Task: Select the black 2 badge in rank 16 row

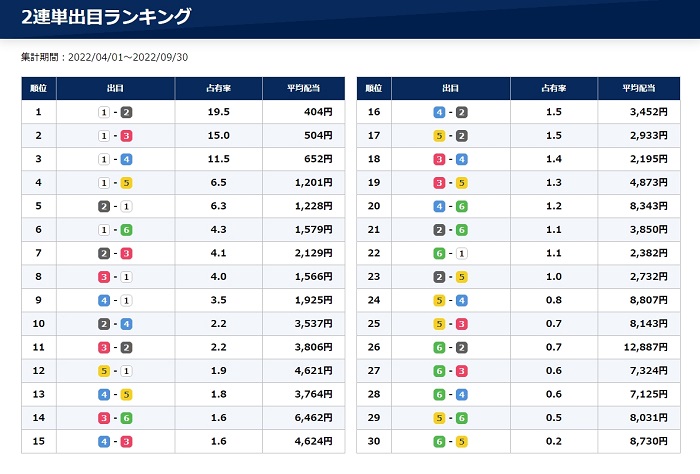Action: [x=461, y=113]
